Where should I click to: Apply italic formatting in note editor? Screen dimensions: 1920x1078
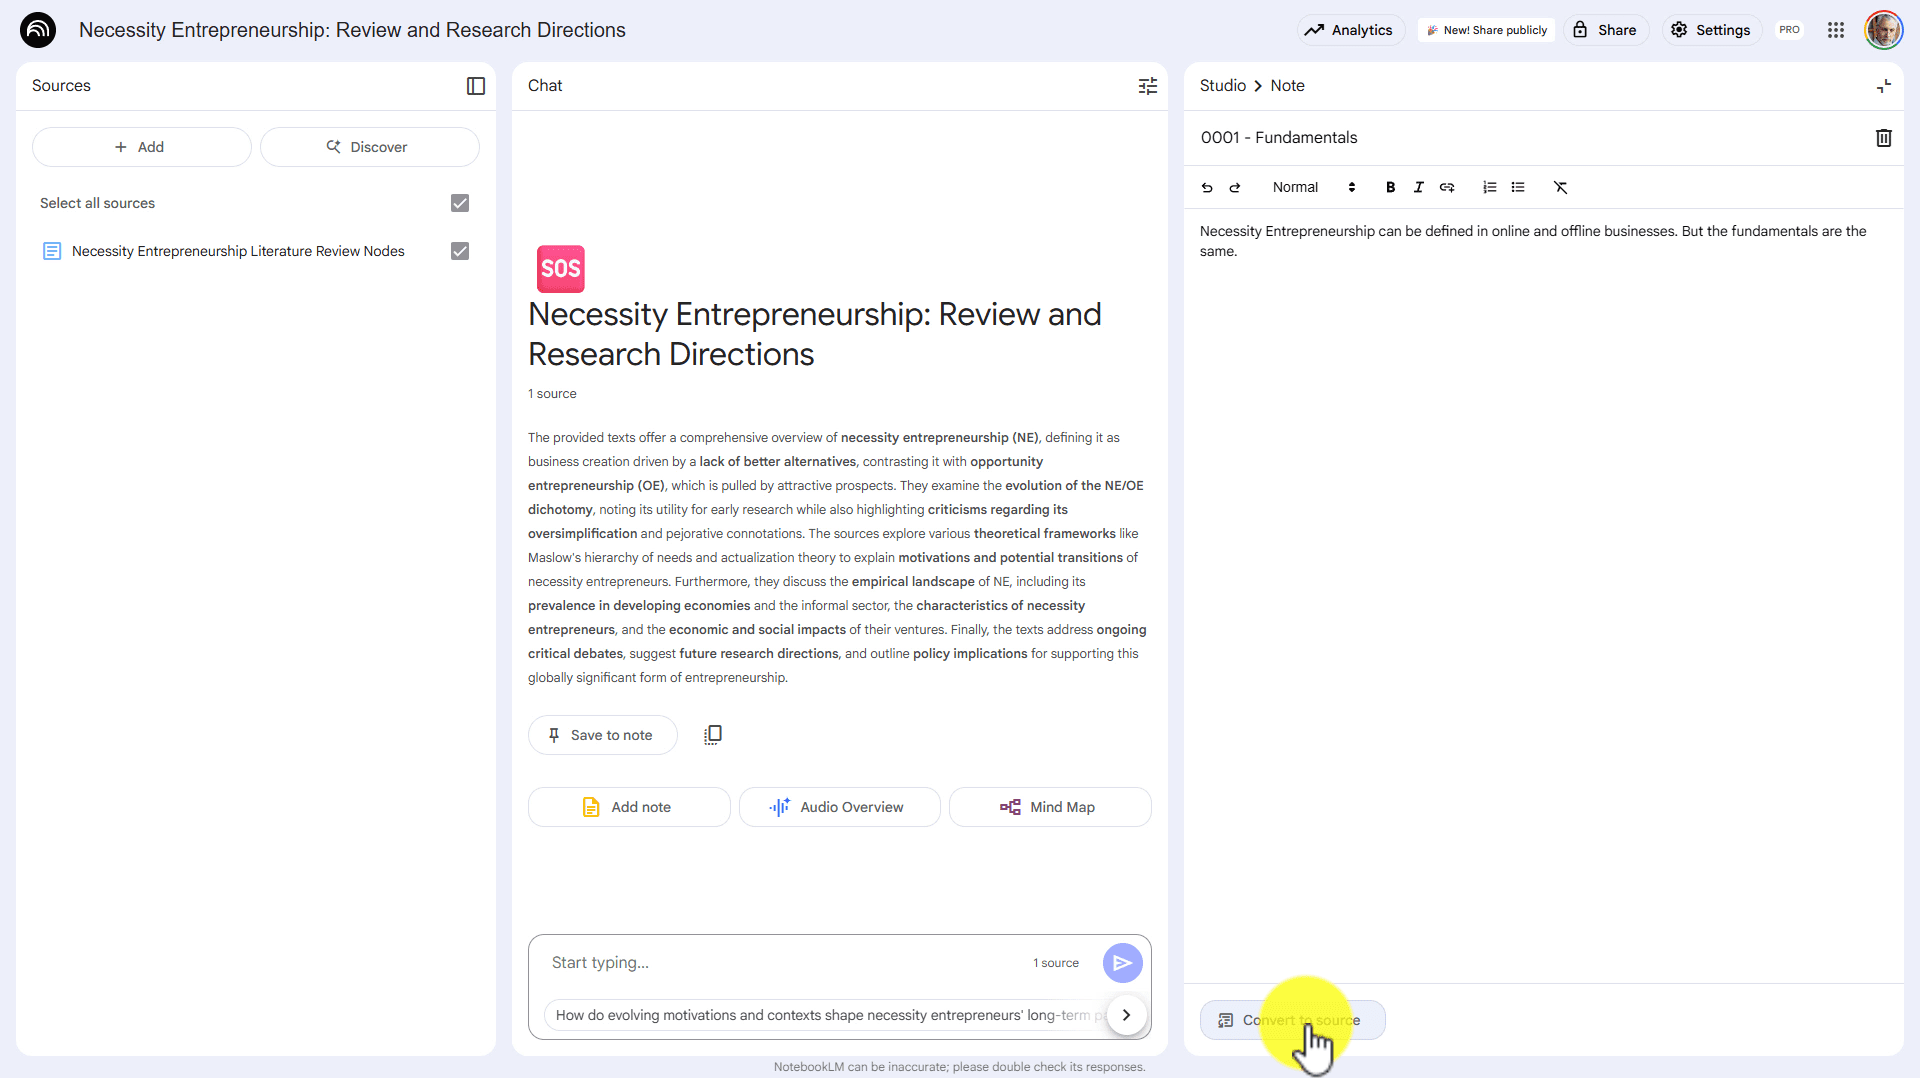(1418, 187)
